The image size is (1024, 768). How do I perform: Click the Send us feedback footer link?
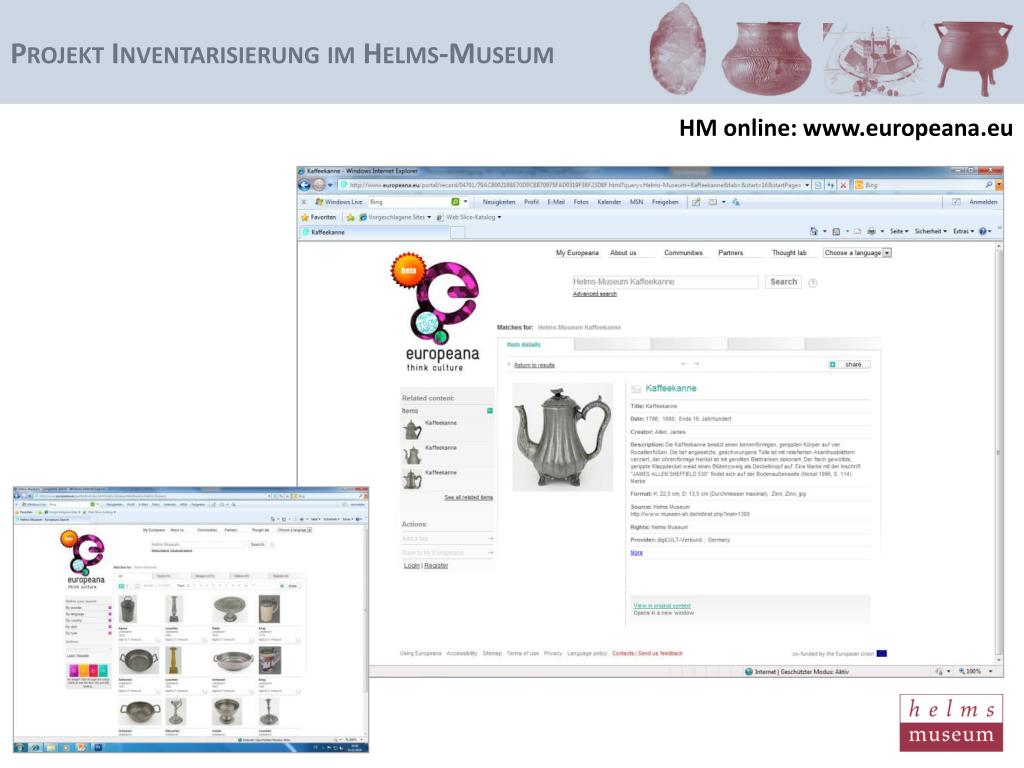tap(660, 653)
